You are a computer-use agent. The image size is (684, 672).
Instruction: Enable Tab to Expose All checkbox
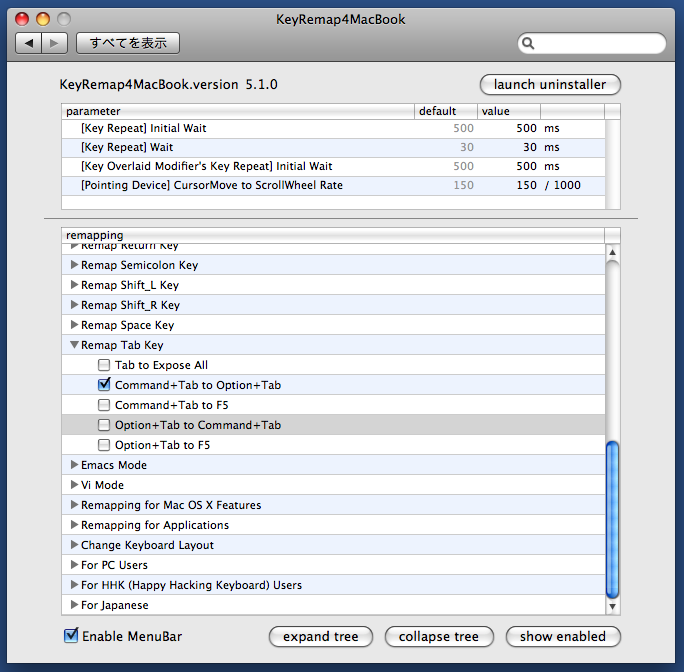pos(104,365)
